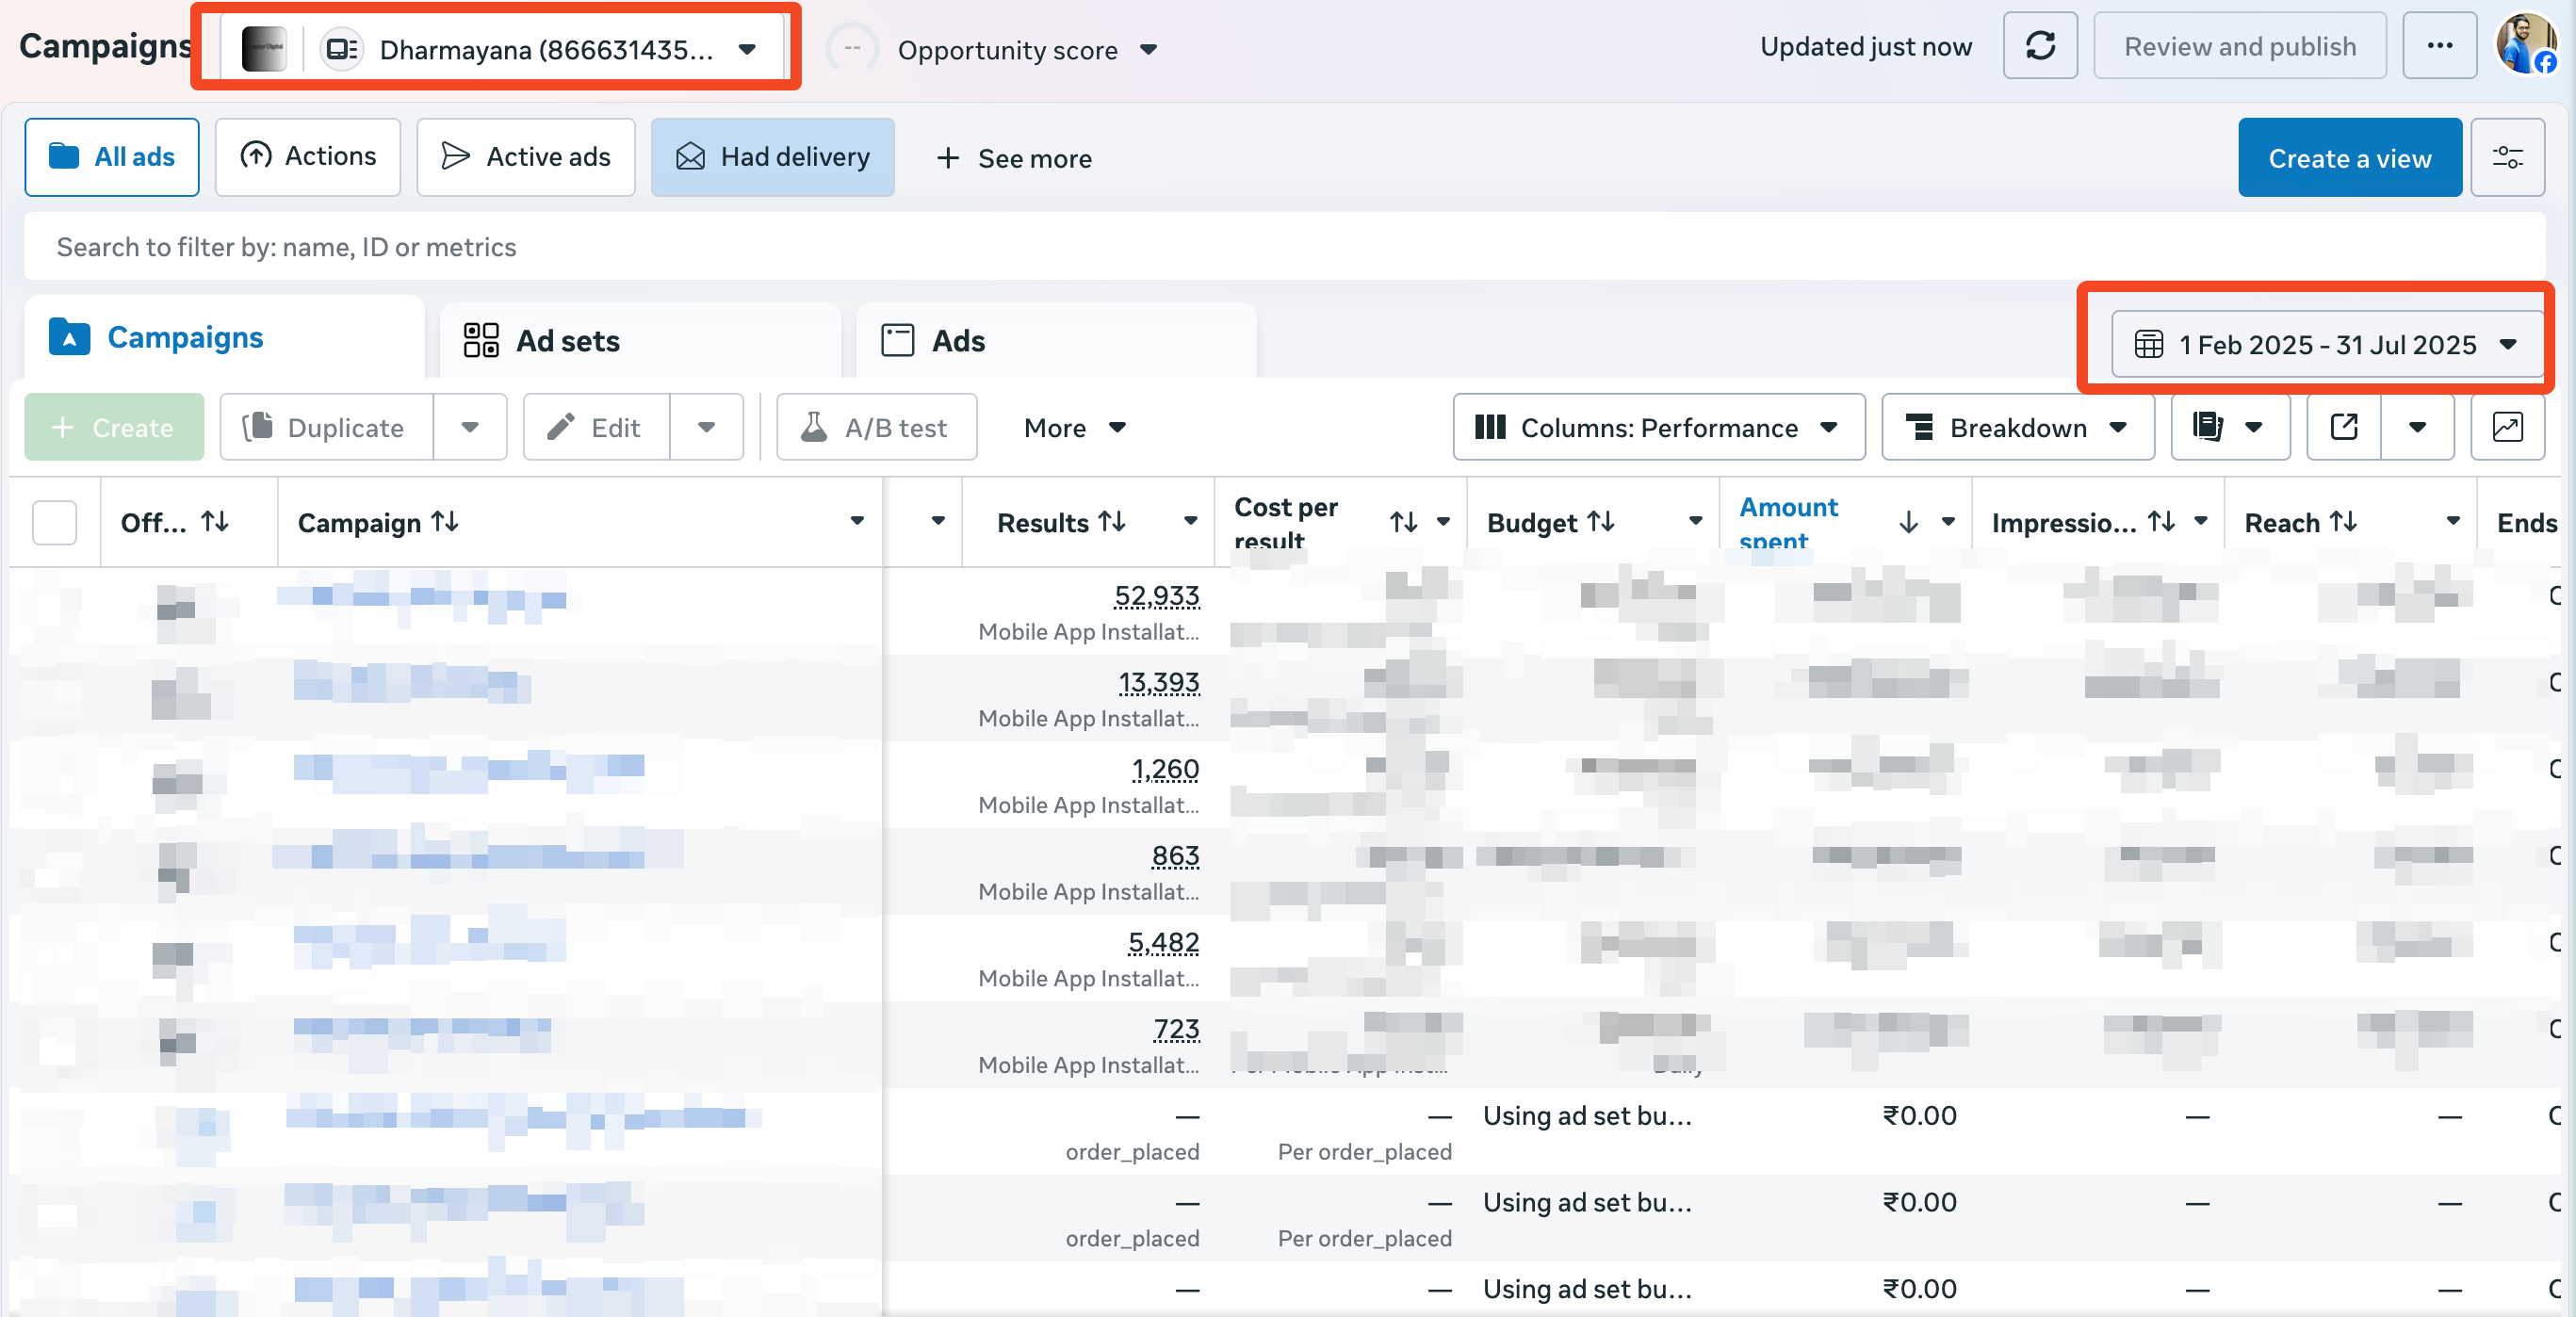Click the green Create button

pyautogui.click(x=114, y=428)
